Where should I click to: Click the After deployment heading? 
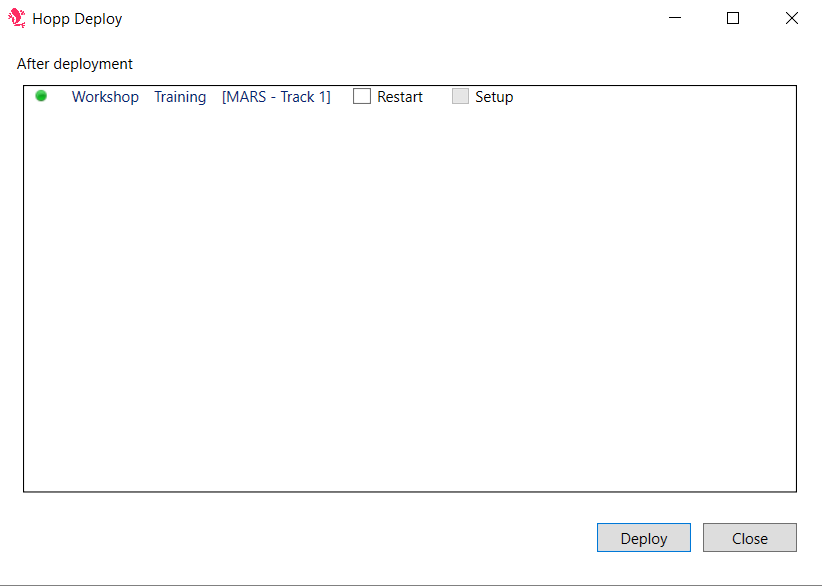[x=74, y=63]
